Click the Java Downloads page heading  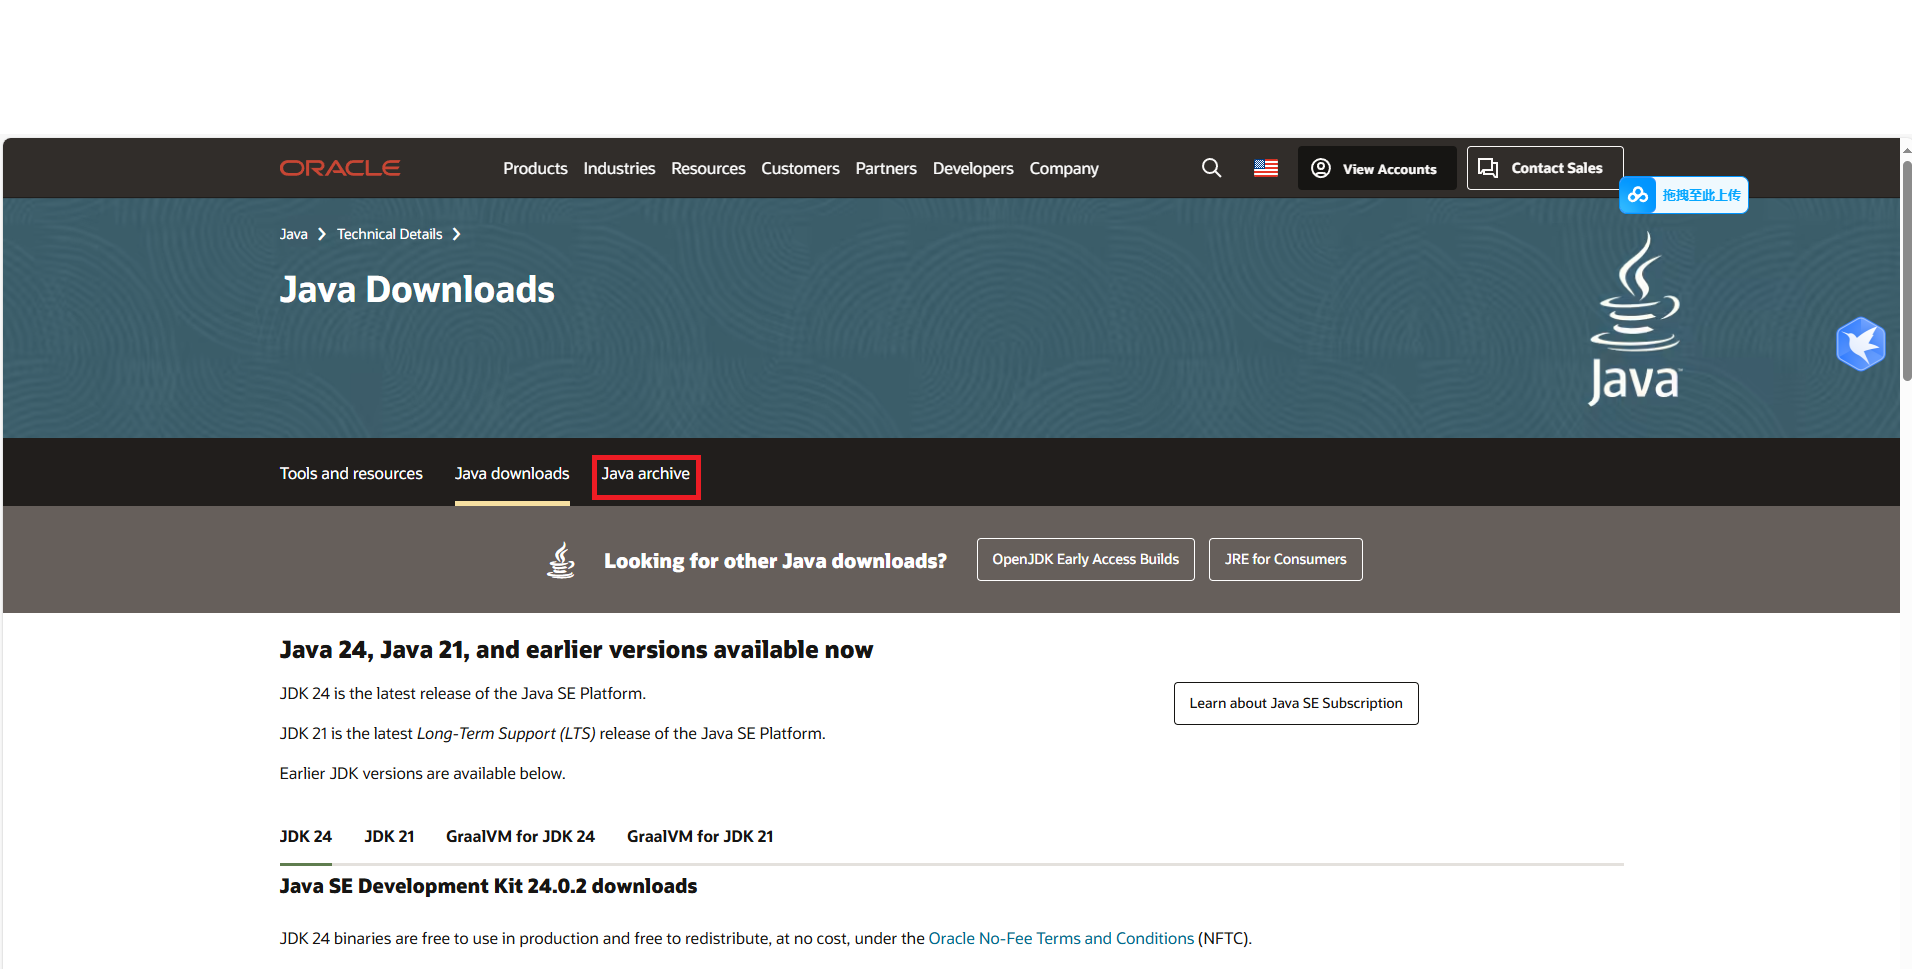(417, 290)
